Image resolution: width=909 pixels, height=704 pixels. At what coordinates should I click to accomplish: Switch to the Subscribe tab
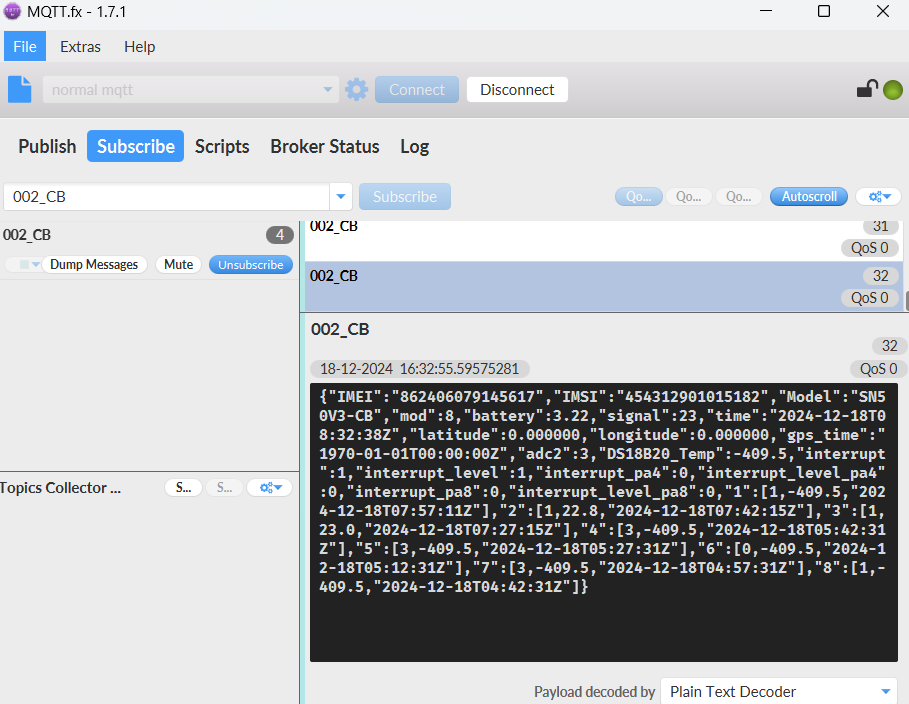[x=136, y=146]
